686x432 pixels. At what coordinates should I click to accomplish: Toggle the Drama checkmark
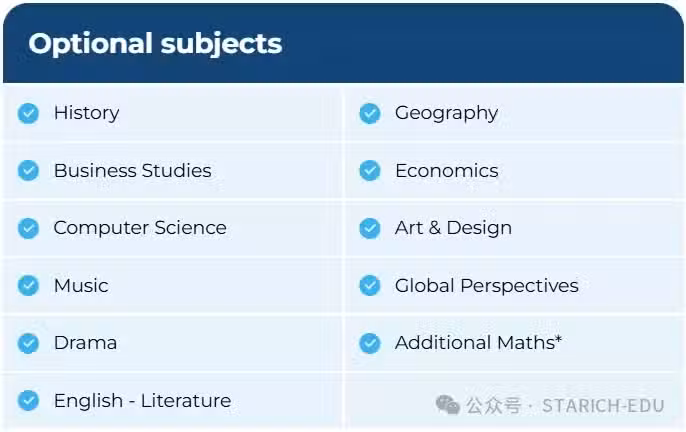click(x=28, y=344)
